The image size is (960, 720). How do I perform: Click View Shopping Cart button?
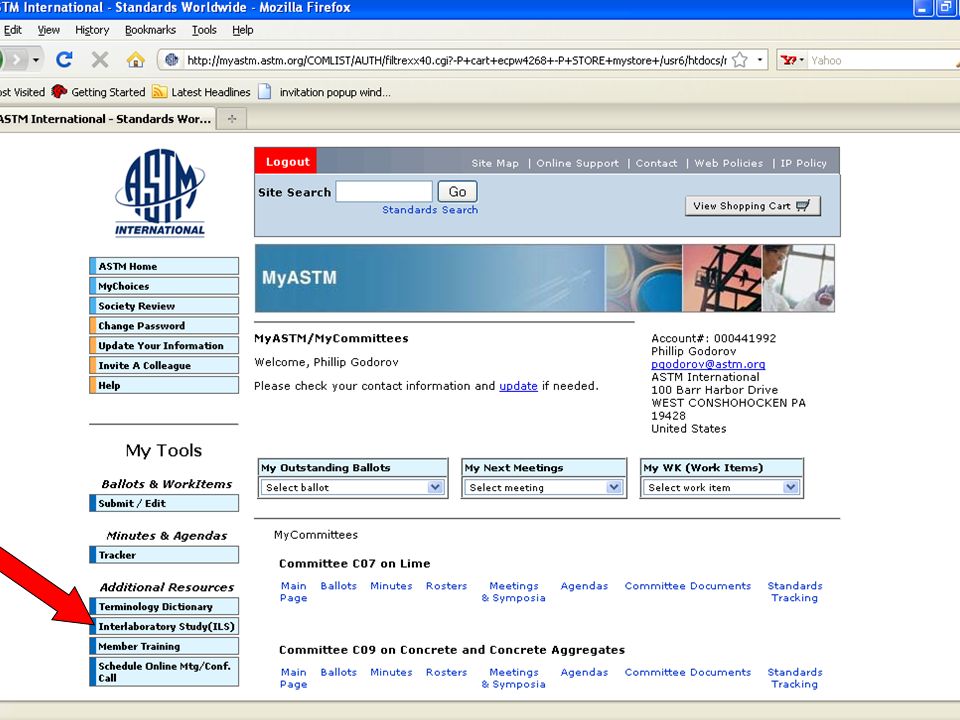click(x=752, y=206)
